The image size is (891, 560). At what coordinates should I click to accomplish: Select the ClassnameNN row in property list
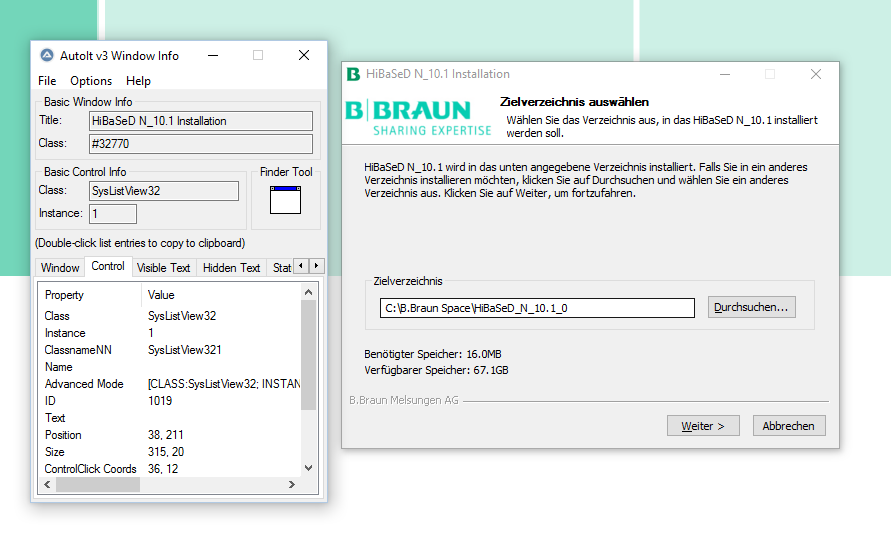pyautogui.click(x=170, y=350)
